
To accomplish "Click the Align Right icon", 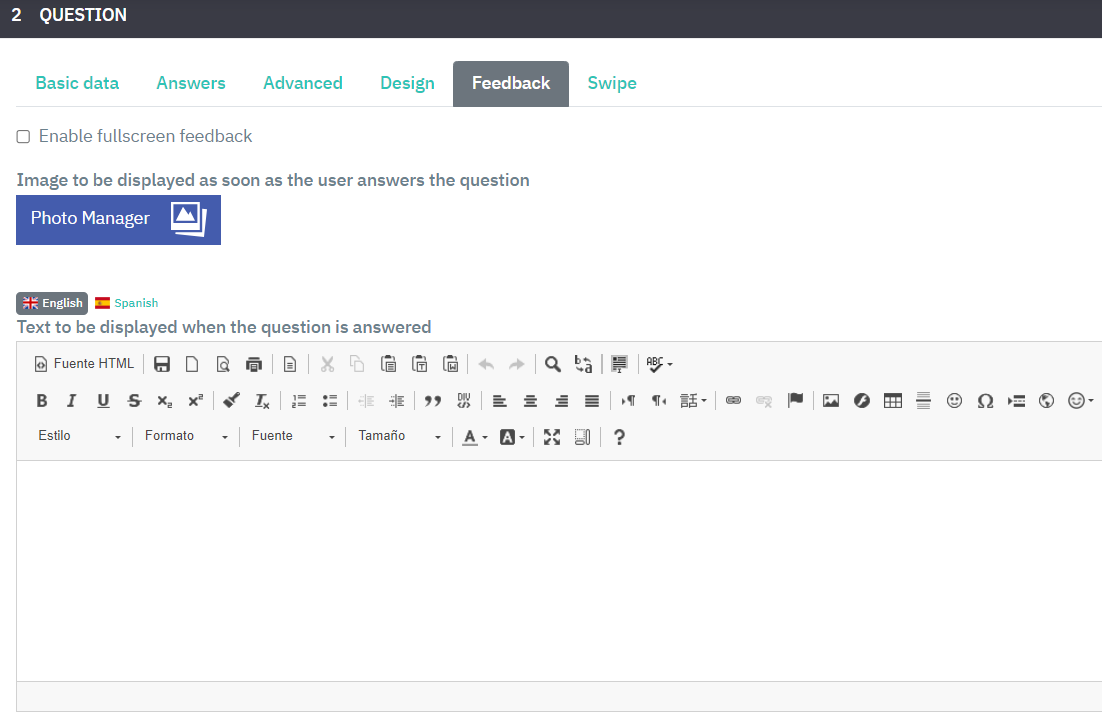I will (562, 400).
